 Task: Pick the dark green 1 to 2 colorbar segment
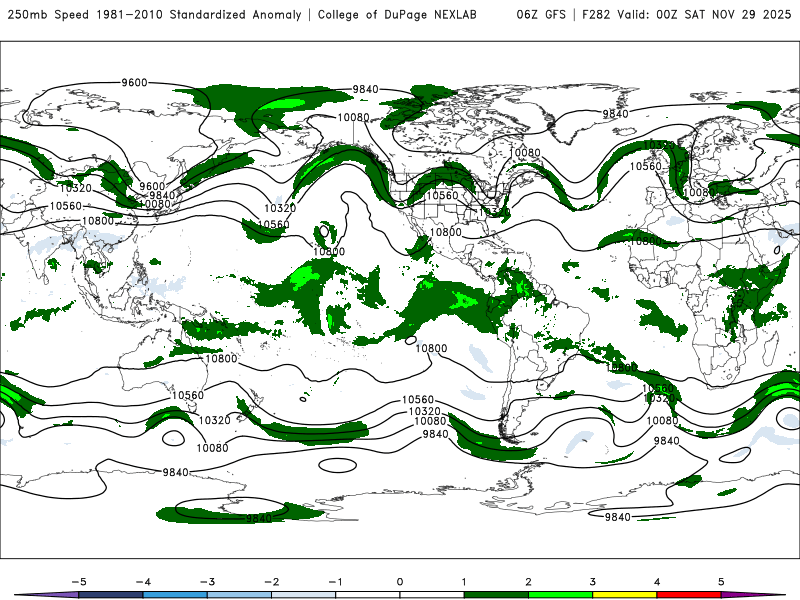point(496,595)
